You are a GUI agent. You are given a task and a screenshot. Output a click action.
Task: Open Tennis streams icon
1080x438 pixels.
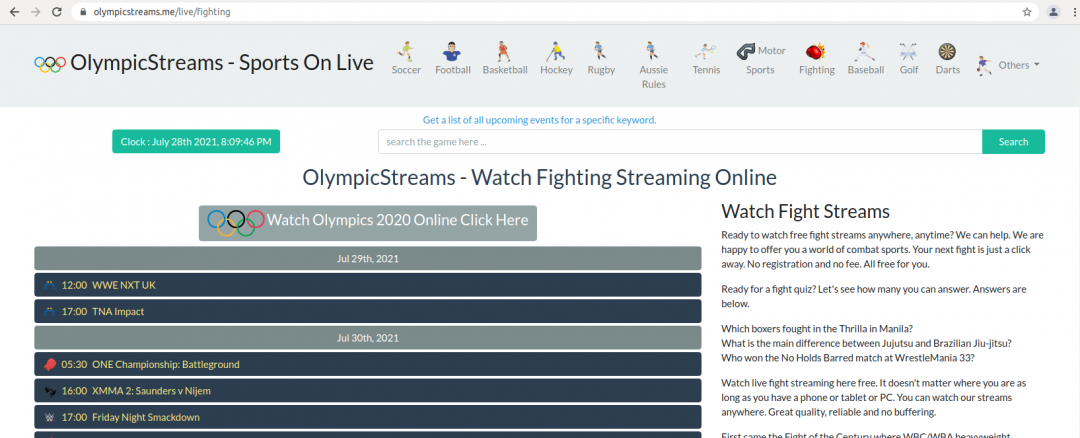pos(706,51)
